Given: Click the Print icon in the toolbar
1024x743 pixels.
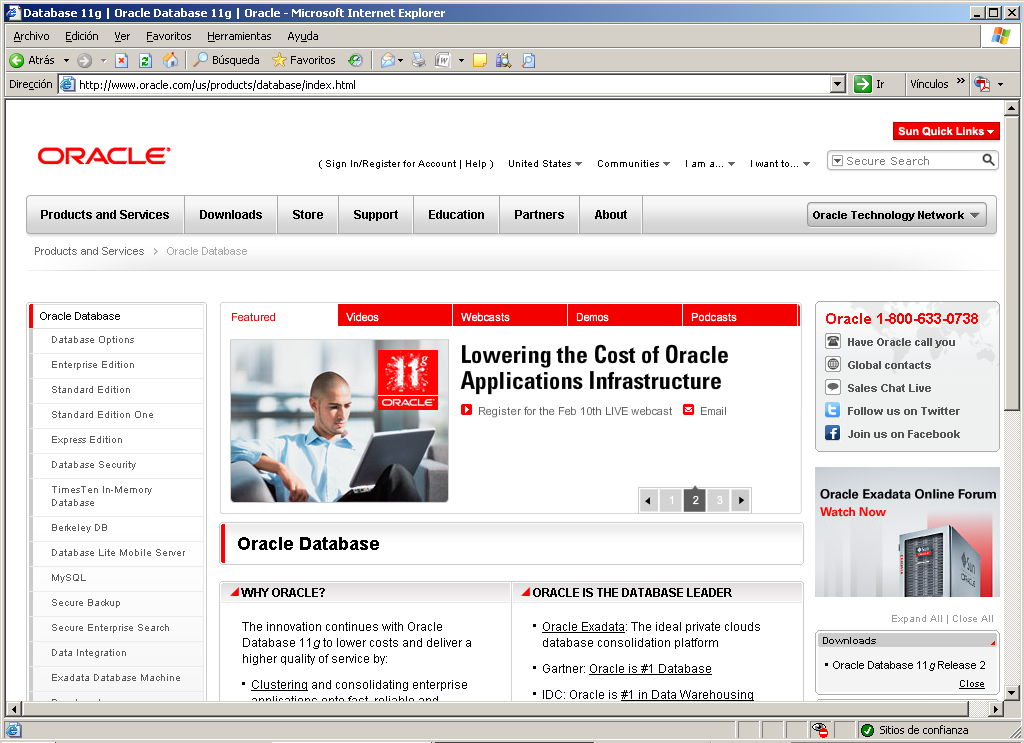Looking at the screenshot, I should click(x=419, y=60).
